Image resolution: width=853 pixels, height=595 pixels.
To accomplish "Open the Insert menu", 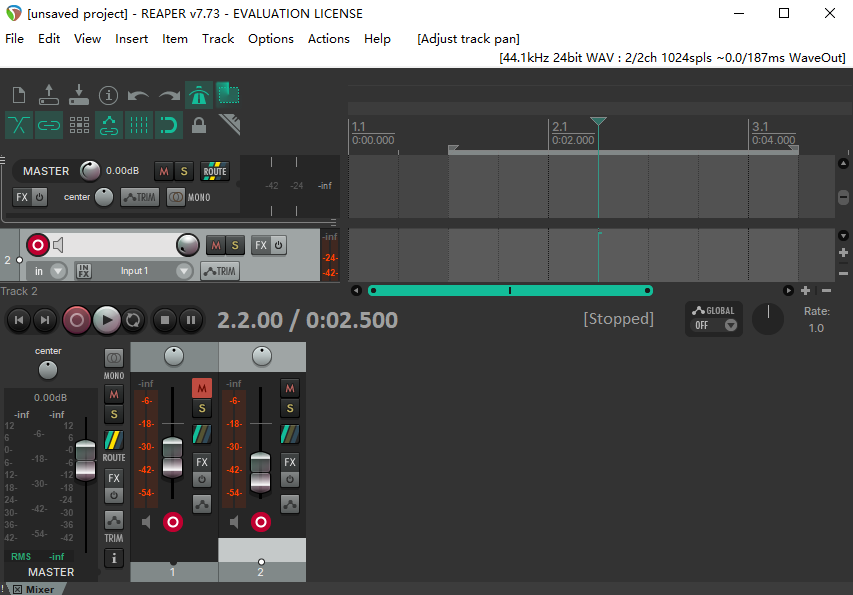I will coord(132,39).
